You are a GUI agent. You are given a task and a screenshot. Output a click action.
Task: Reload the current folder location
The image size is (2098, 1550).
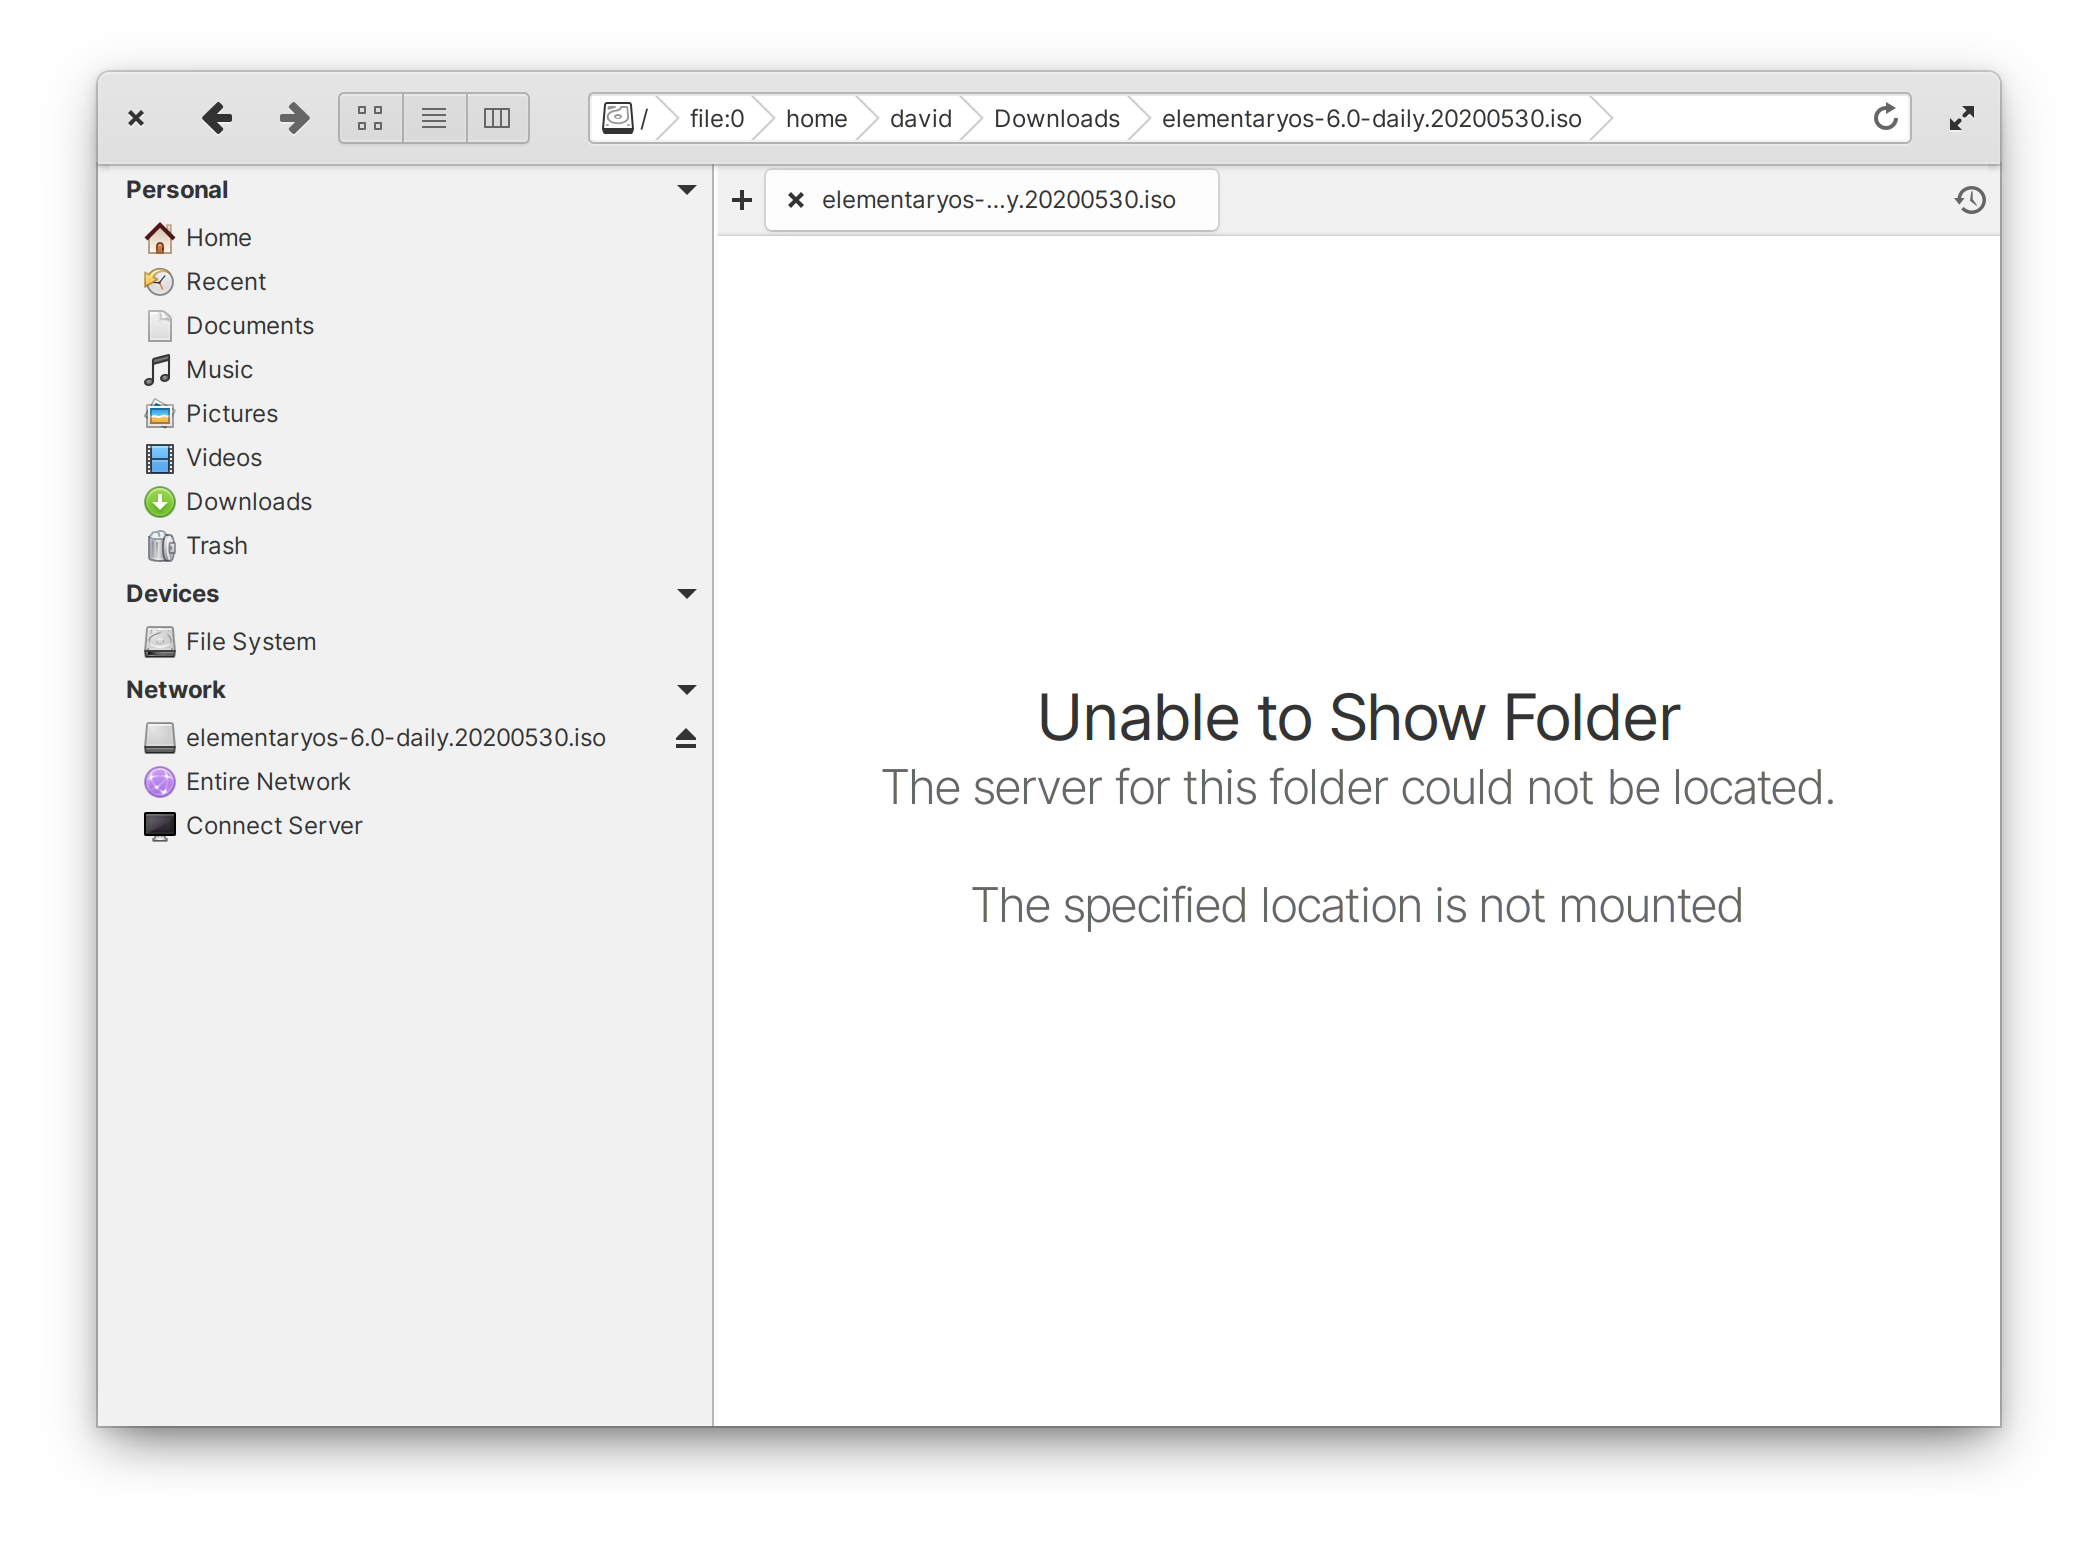(x=1885, y=118)
